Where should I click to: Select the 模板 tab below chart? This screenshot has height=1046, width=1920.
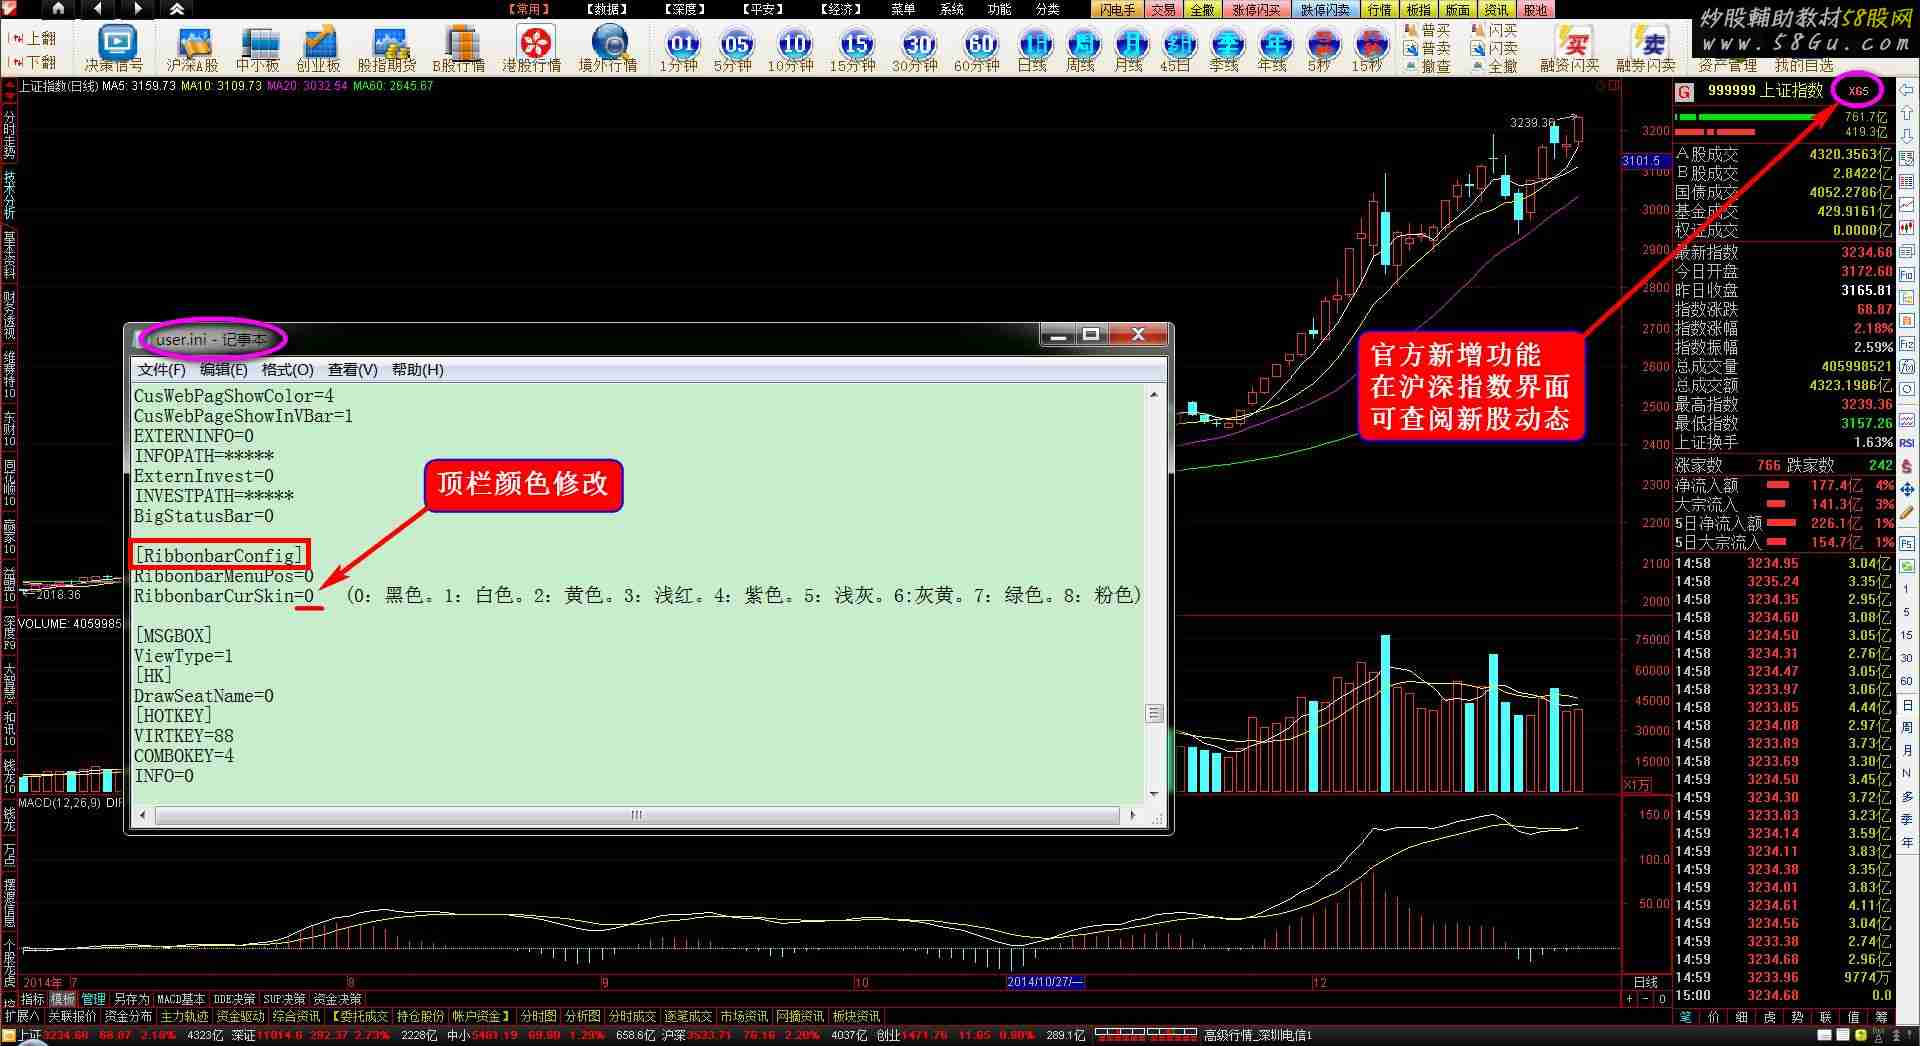[x=62, y=999]
